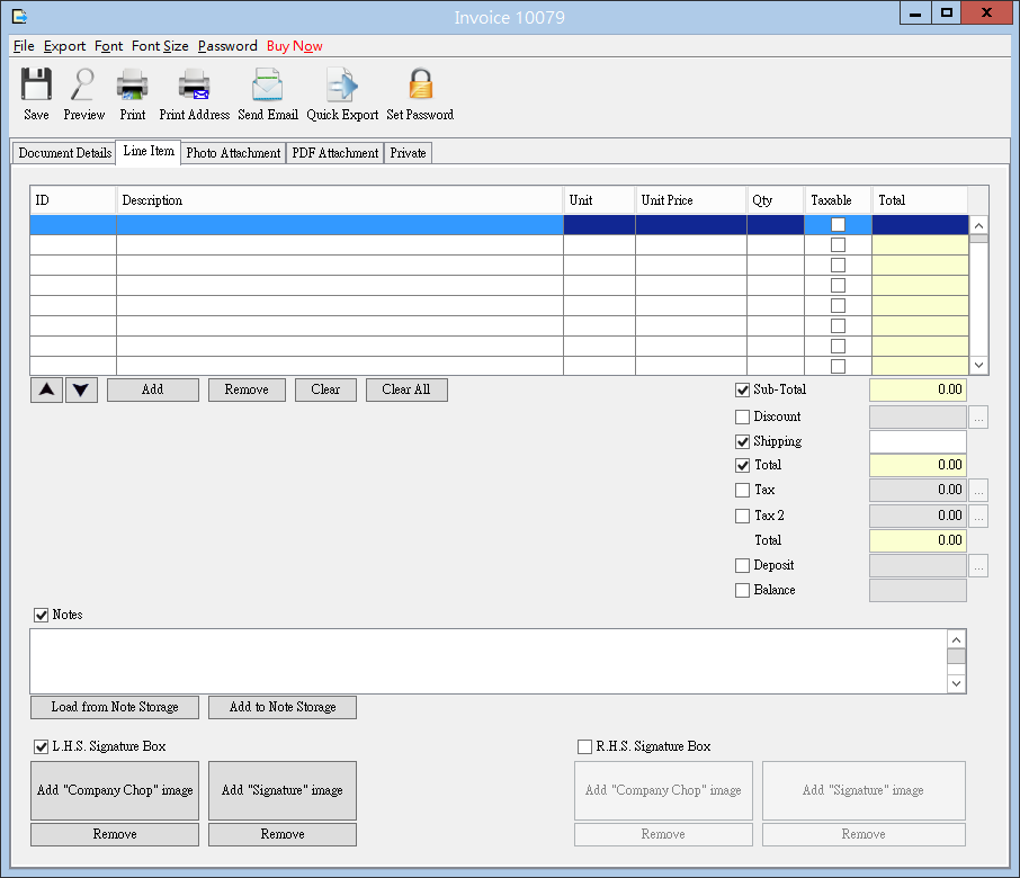
Task: Open the Password menu
Action: 228,46
